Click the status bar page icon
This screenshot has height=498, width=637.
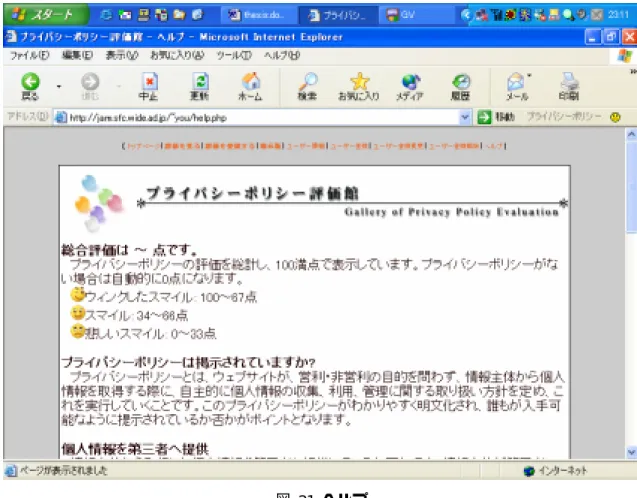click(x=10, y=471)
